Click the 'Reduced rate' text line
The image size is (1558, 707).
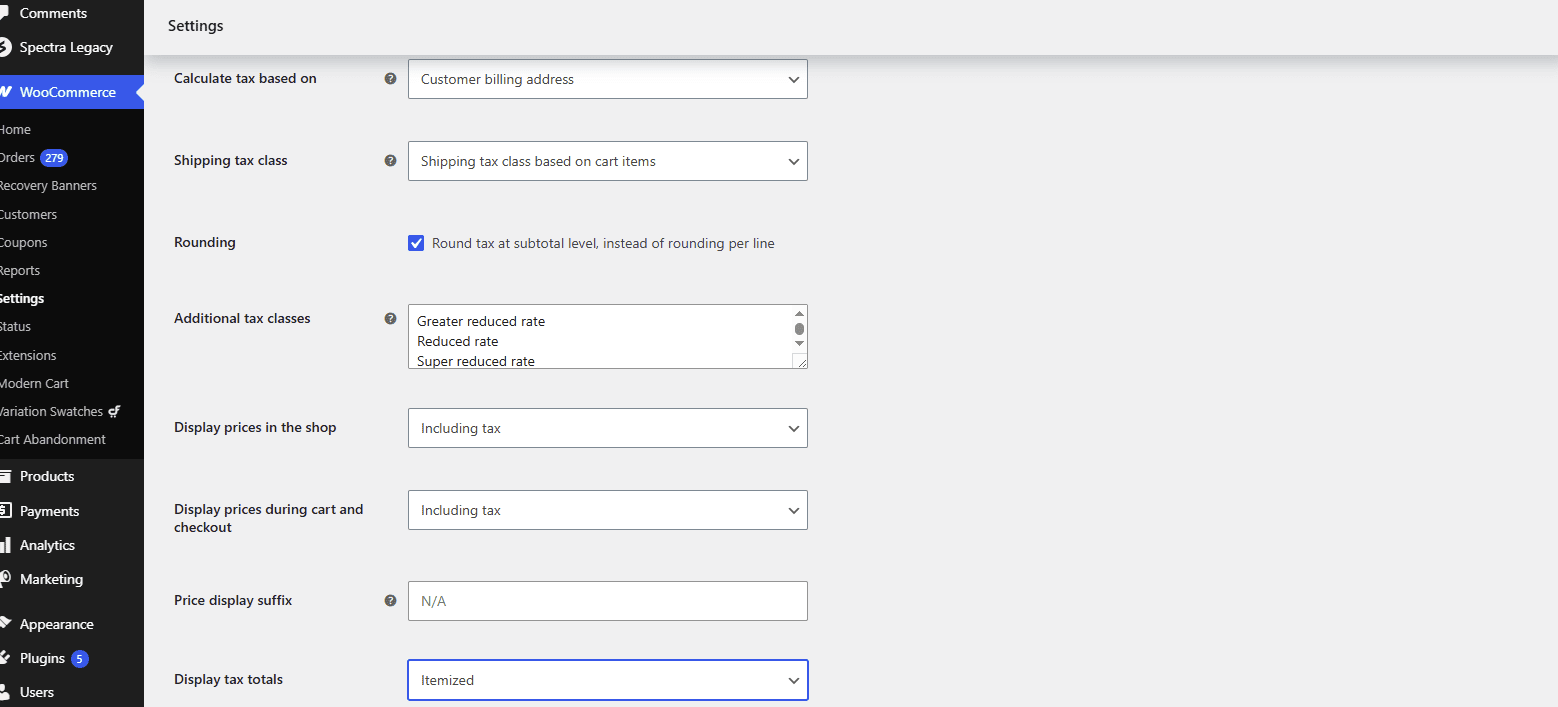coord(457,342)
